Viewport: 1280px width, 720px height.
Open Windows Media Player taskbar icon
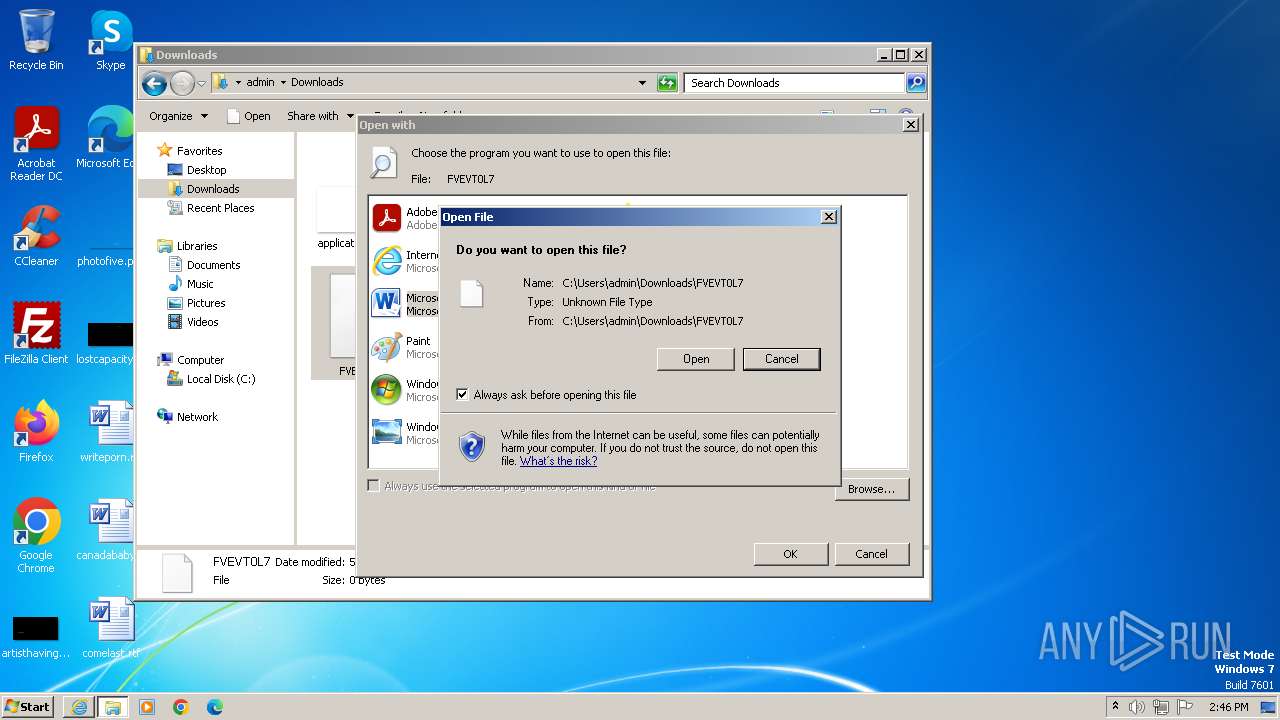(147, 707)
